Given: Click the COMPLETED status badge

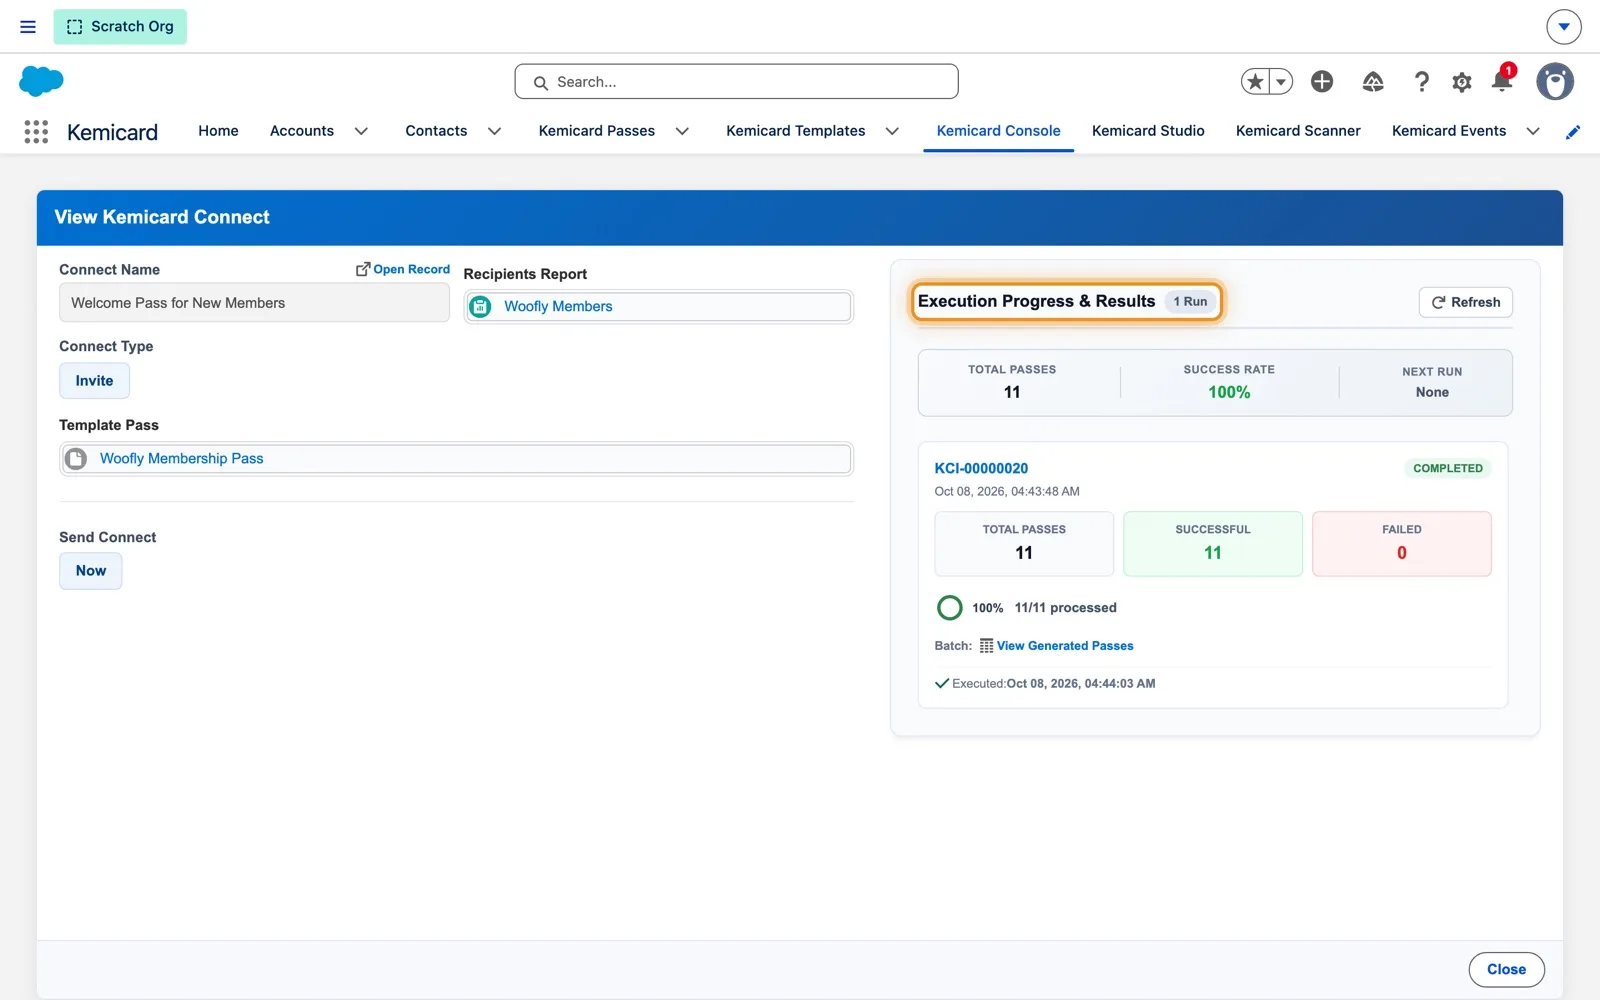Looking at the screenshot, I should tap(1447, 468).
